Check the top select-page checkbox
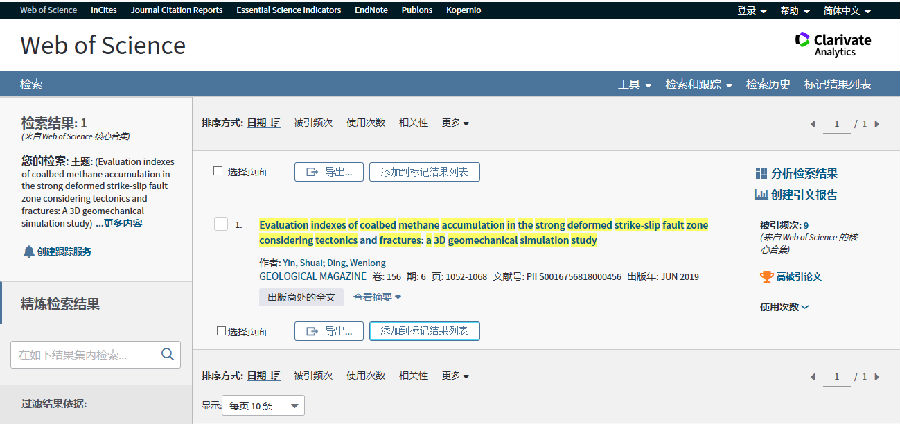The height and width of the screenshot is (424, 900). 218,172
